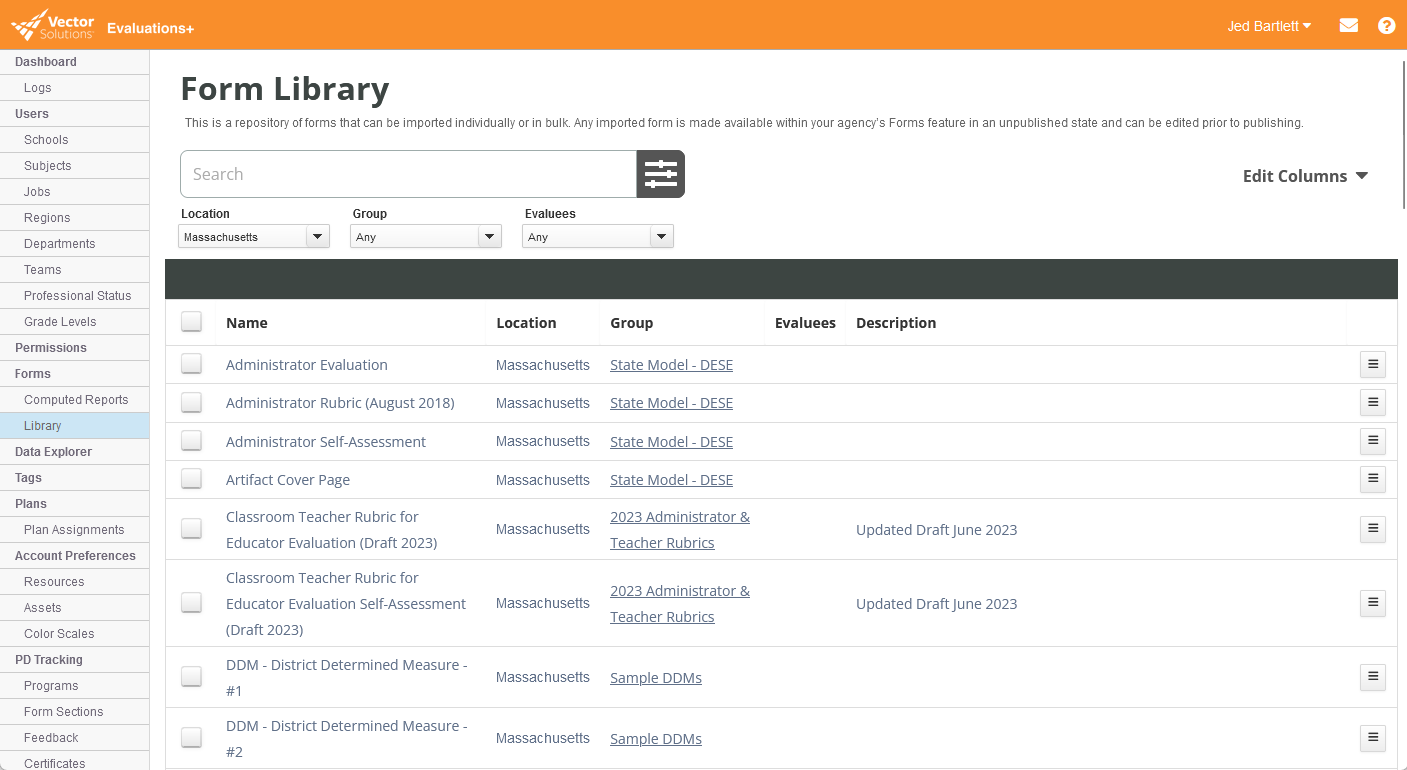Click the help question mark icon
The width and height of the screenshot is (1407, 770).
[1386, 26]
